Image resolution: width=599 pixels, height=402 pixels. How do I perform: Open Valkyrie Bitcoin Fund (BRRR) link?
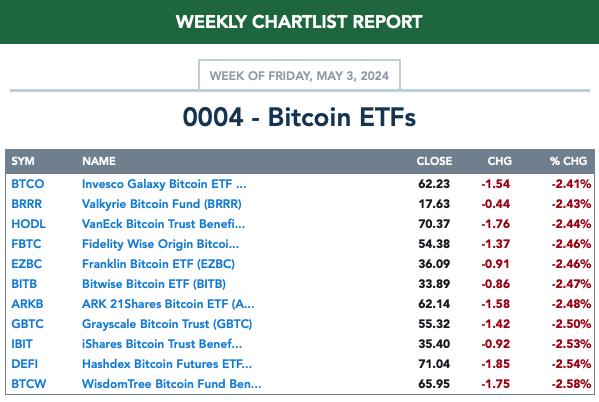tap(162, 204)
